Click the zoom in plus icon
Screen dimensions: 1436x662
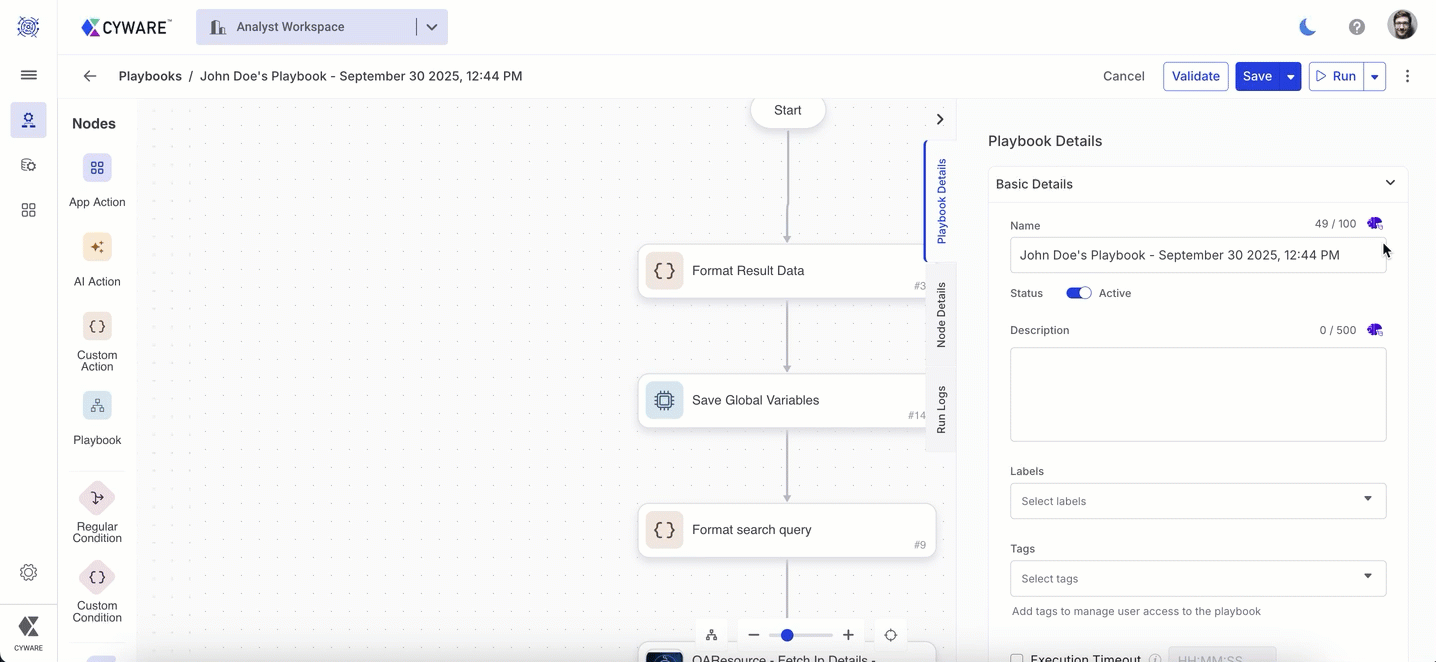pos(848,635)
